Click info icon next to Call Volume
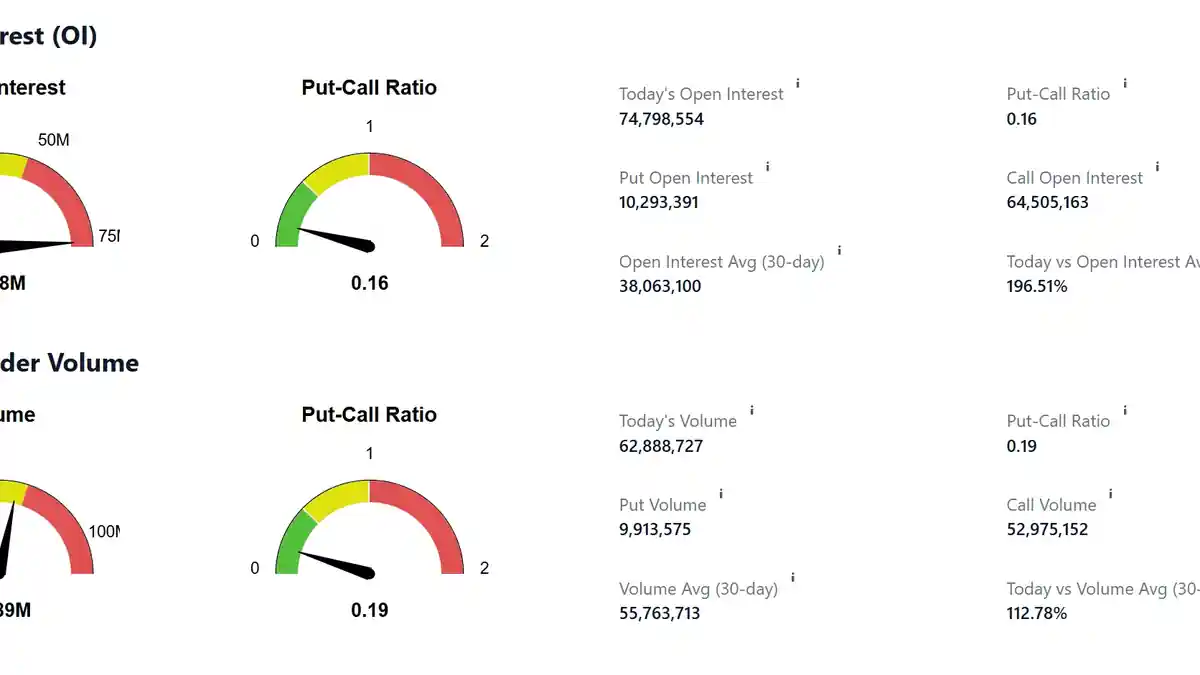The image size is (1200, 675). (x=1110, y=494)
